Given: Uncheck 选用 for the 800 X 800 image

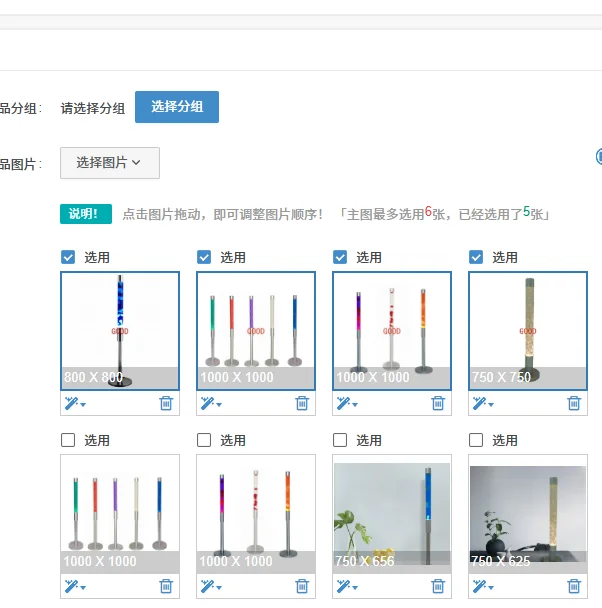Looking at the screenshot, I should [x=68, y=257].
